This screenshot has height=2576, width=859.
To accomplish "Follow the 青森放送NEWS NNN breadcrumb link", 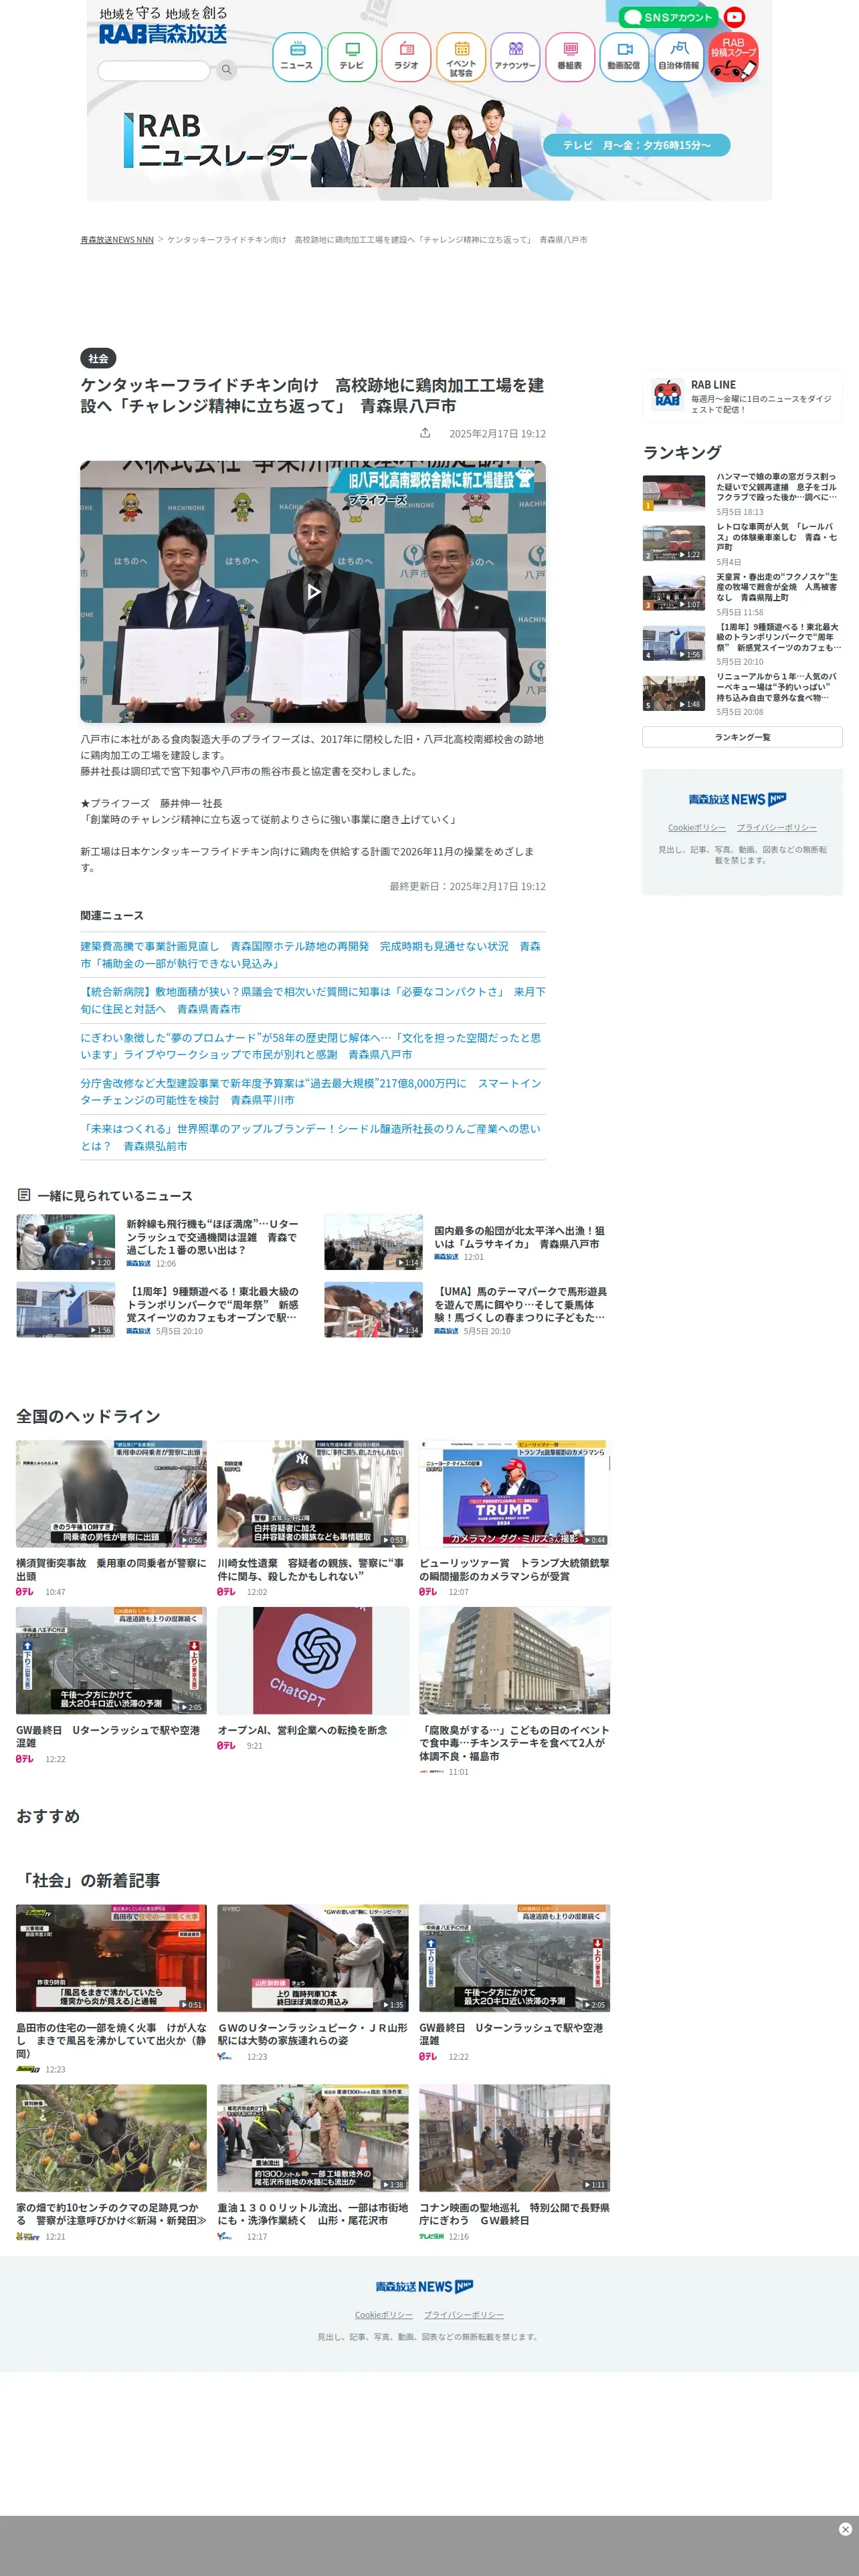I will point(117,240).
